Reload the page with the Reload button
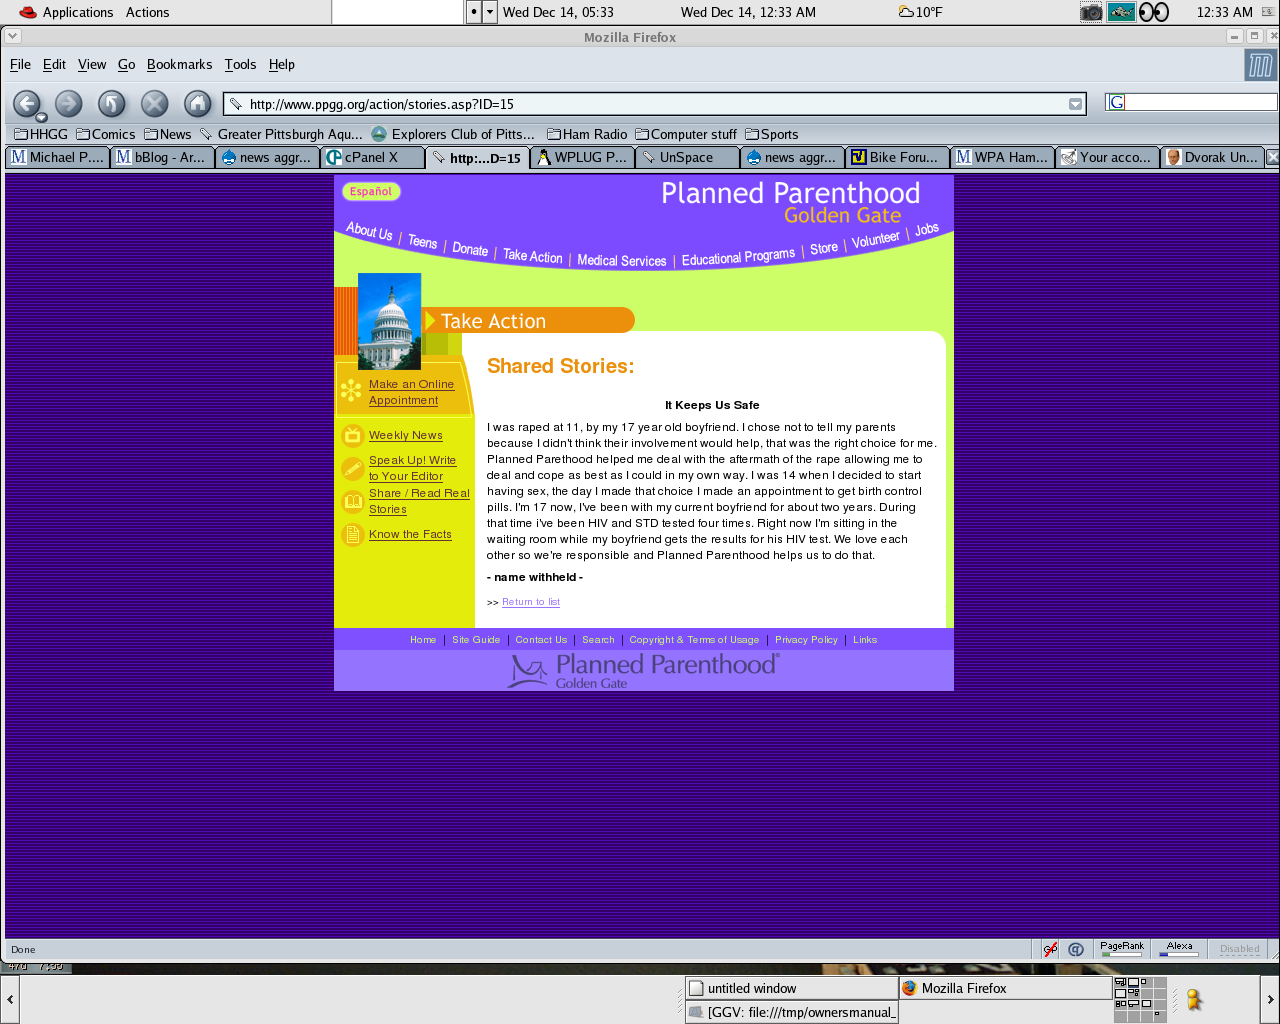This screenshot has width=1280, height=1024. coord(111,103)
